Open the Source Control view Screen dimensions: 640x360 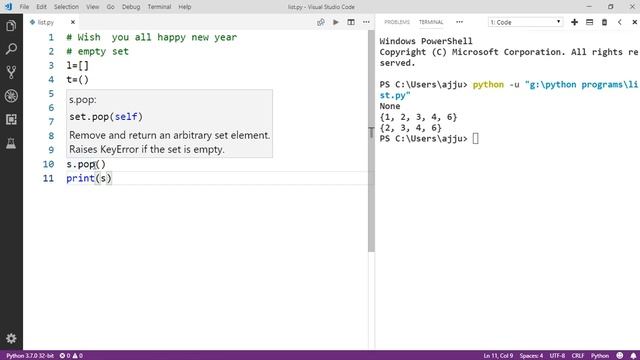pyautogui.click(x=11, y=72)
